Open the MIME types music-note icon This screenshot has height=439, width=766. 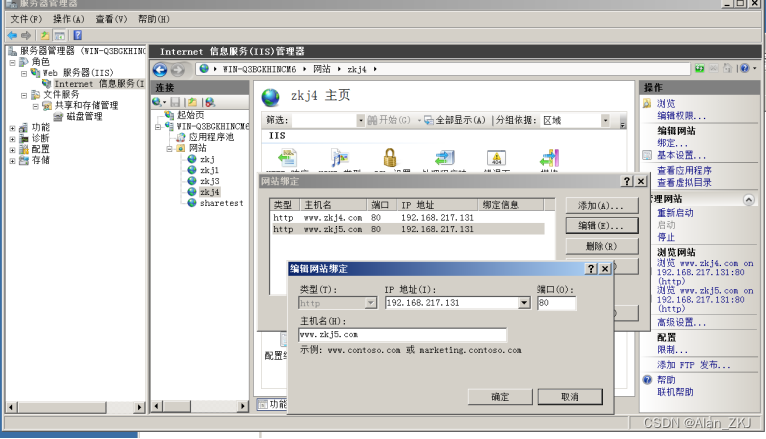click(340, 158)
